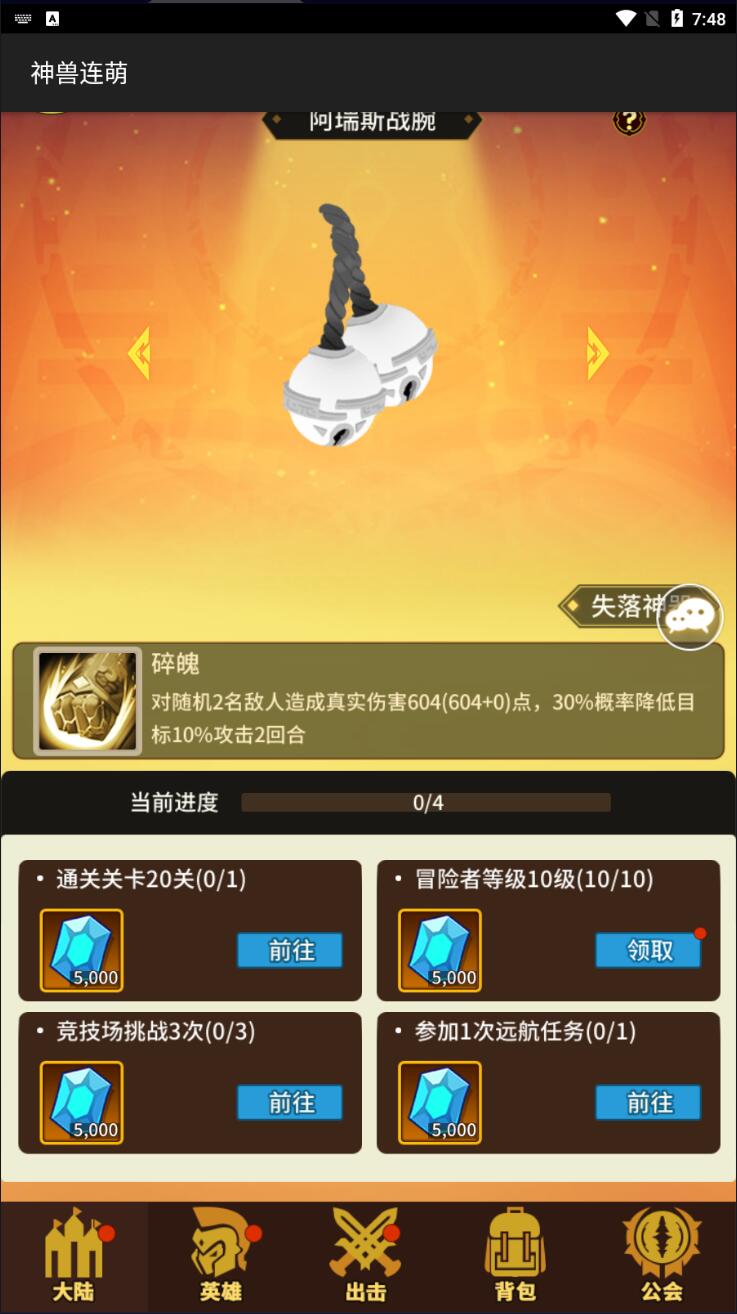Tap gem reward for 竞技场挑战3次
The image size is (737, 1314).
click(x=82, y=1102)
